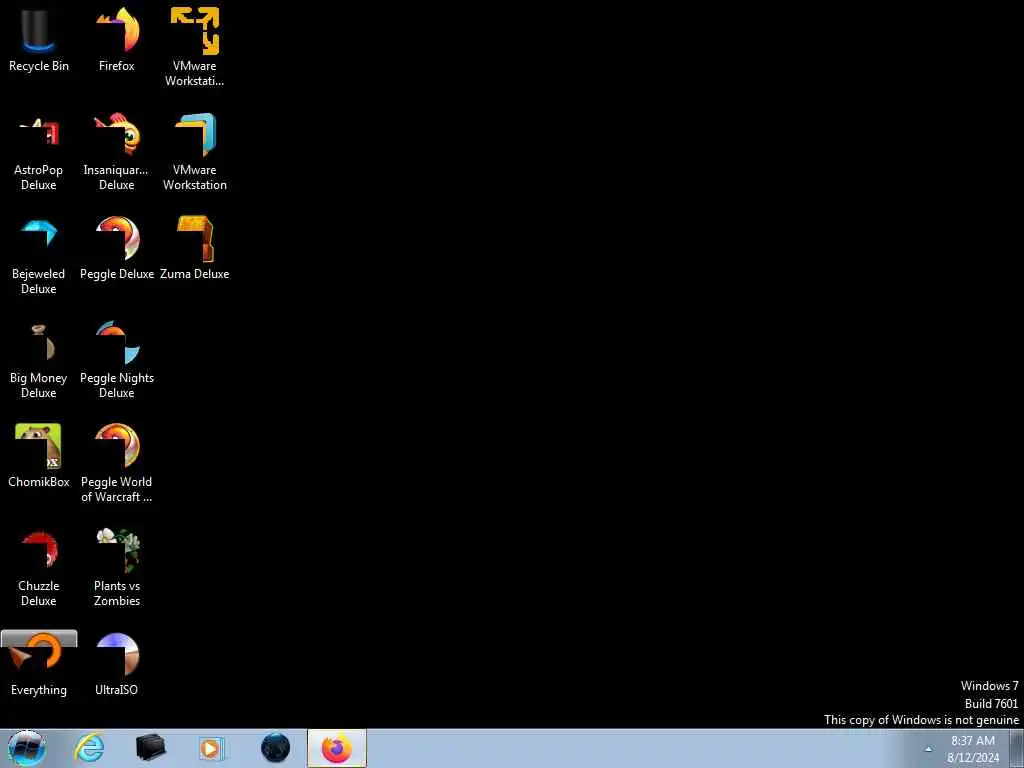
Task: Select the Firefox desktop shortcut
Action: [x=117, y=39]
